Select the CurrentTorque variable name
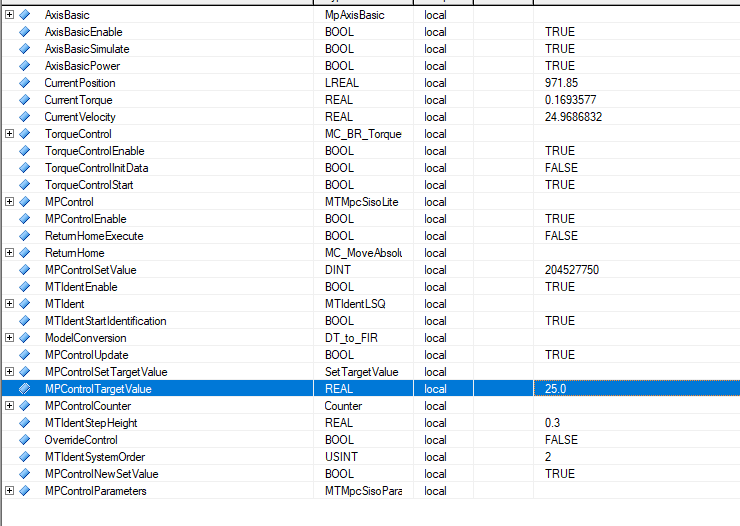Image resolution: width=740 pixels, height=526 pixels. [78, 100]
